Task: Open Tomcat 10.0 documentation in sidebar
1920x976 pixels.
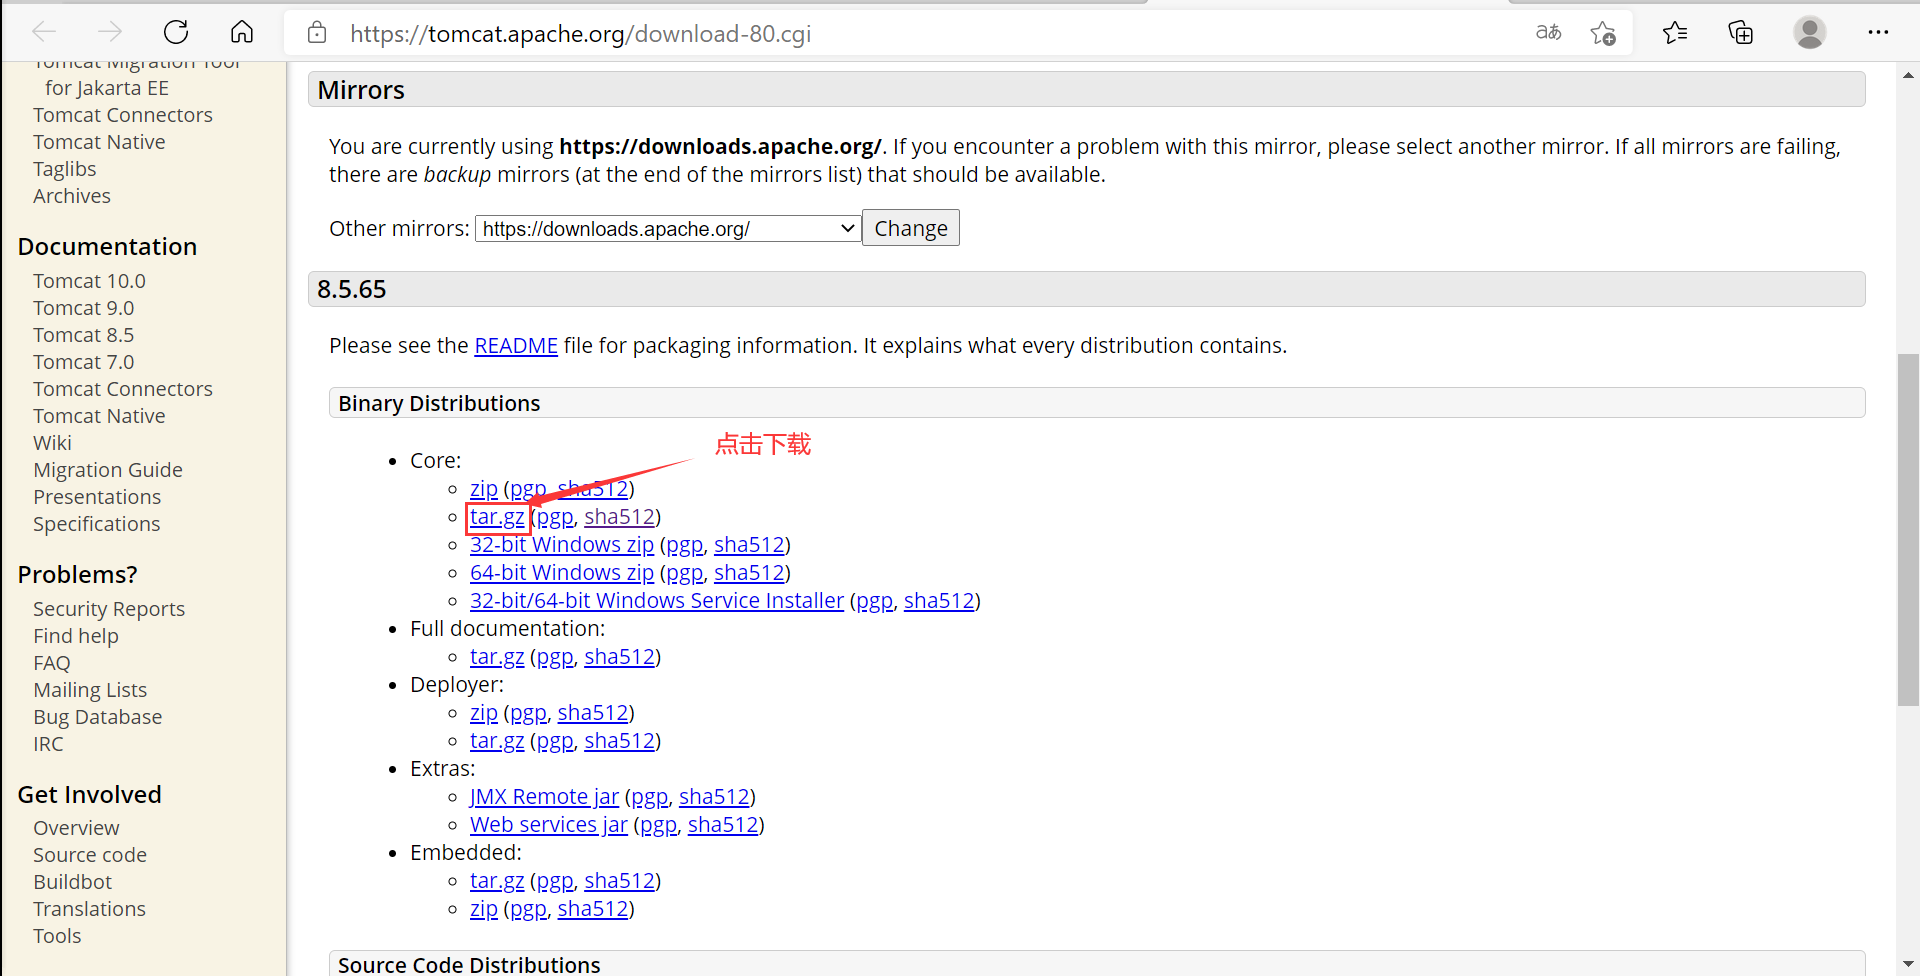Action: point(89,281)
